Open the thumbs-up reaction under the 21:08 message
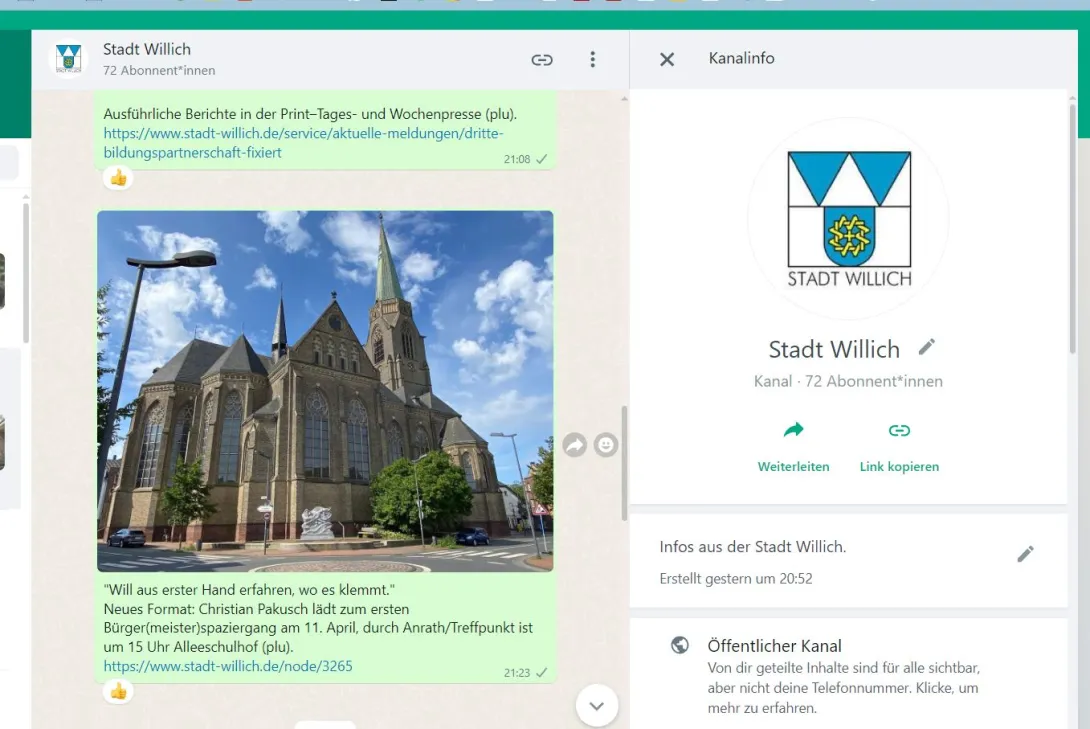 pos(118,179)
